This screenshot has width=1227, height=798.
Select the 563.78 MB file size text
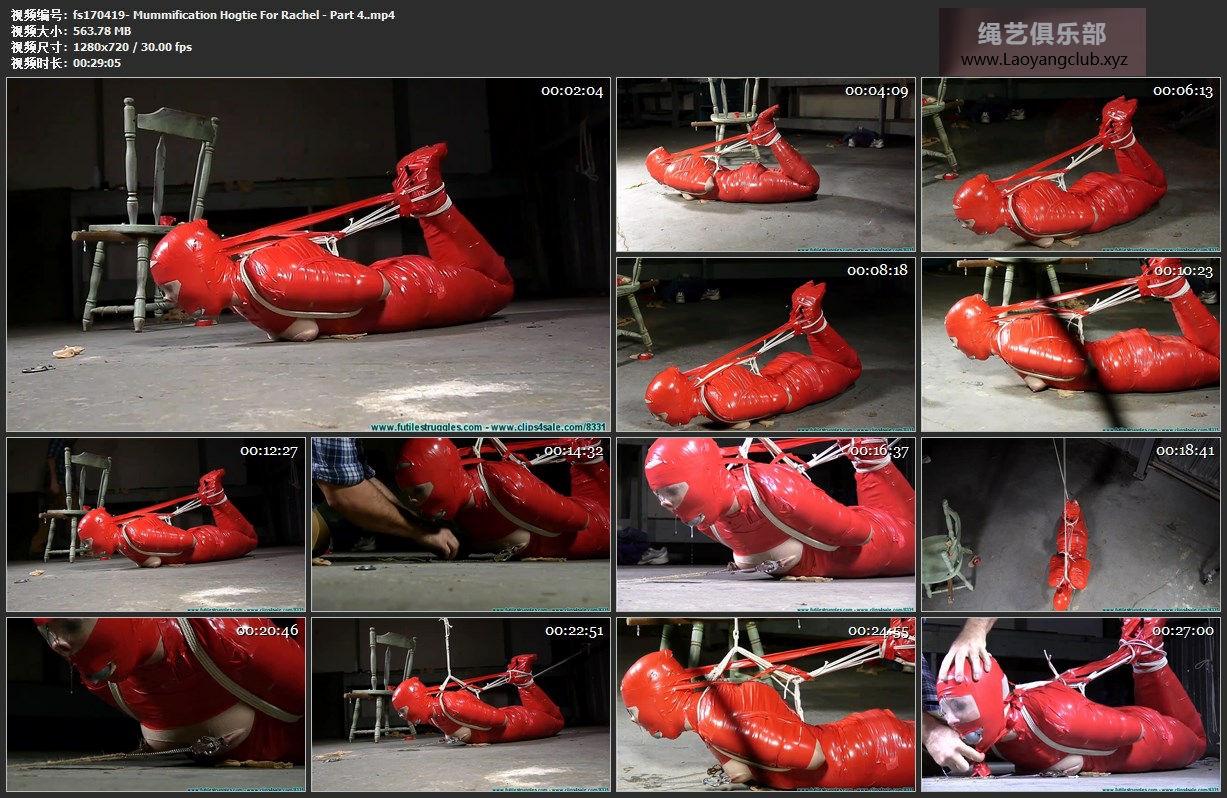point(101,31)
